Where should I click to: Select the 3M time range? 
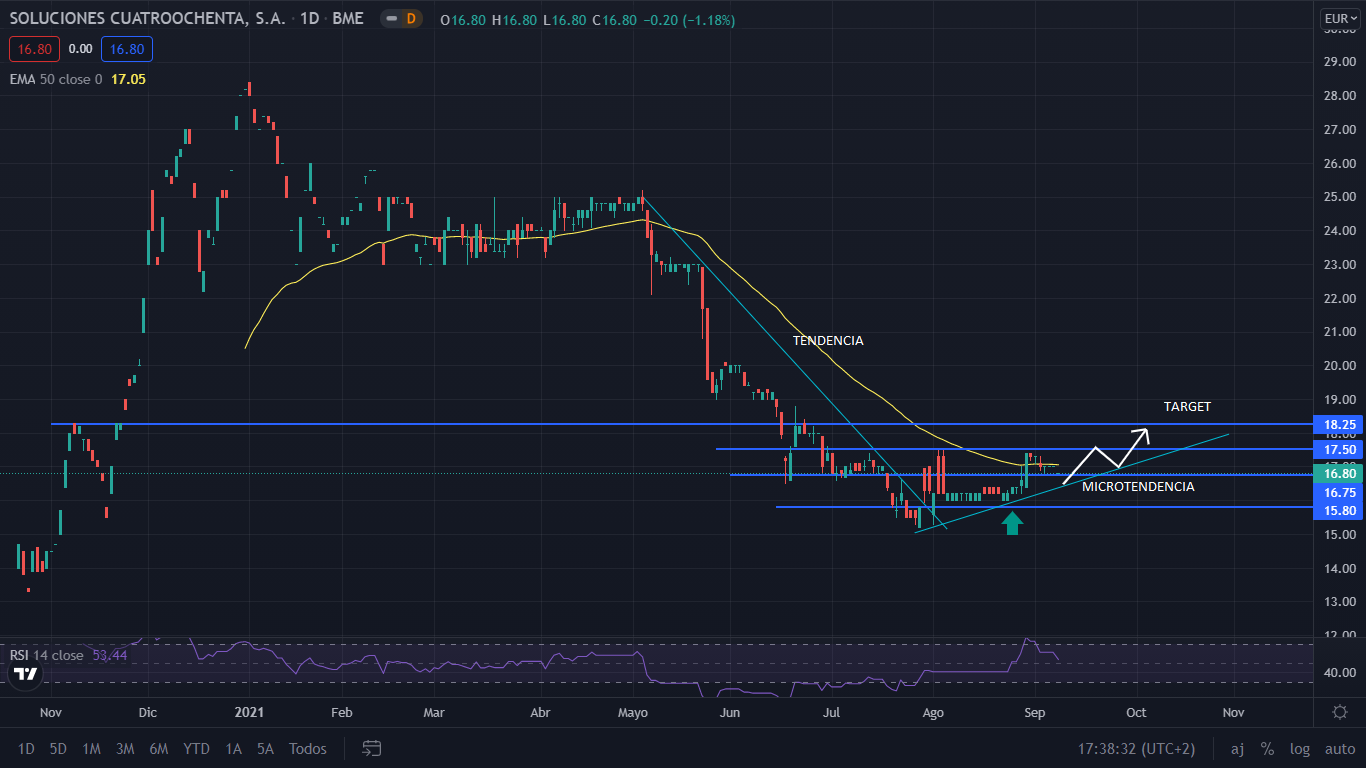(x=125, y=749)
